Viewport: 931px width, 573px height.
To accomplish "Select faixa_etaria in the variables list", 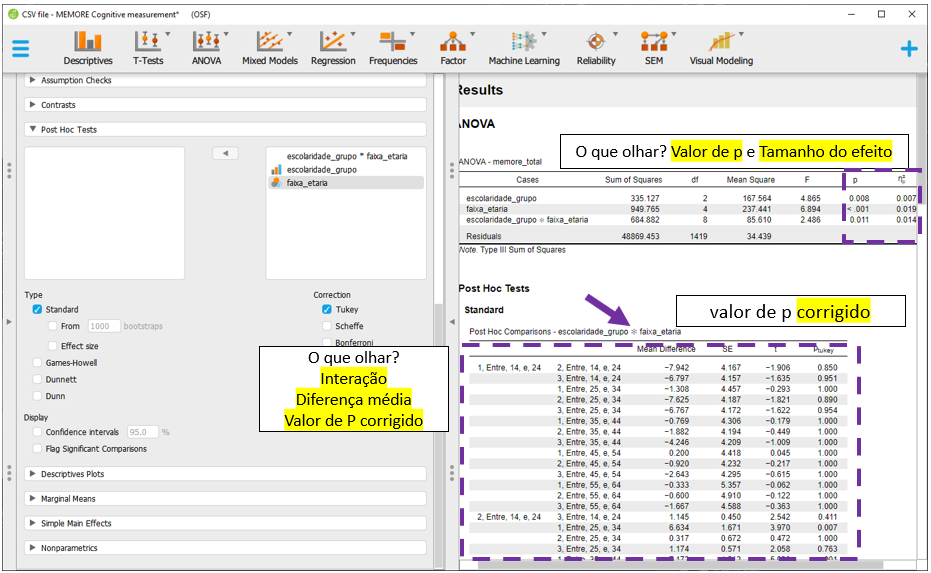I will pos(307,183).
